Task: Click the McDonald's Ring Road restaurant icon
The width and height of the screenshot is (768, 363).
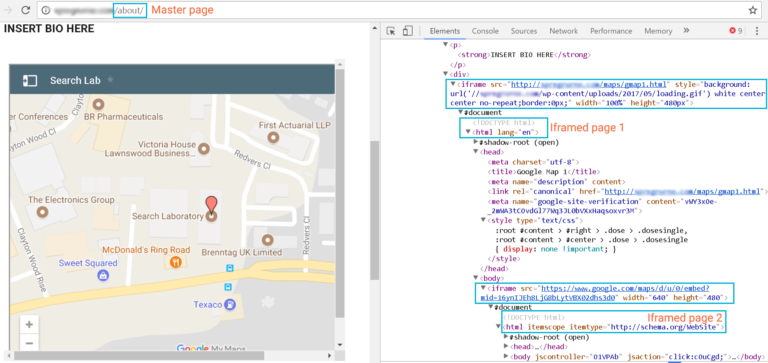Action: [176, 263]
